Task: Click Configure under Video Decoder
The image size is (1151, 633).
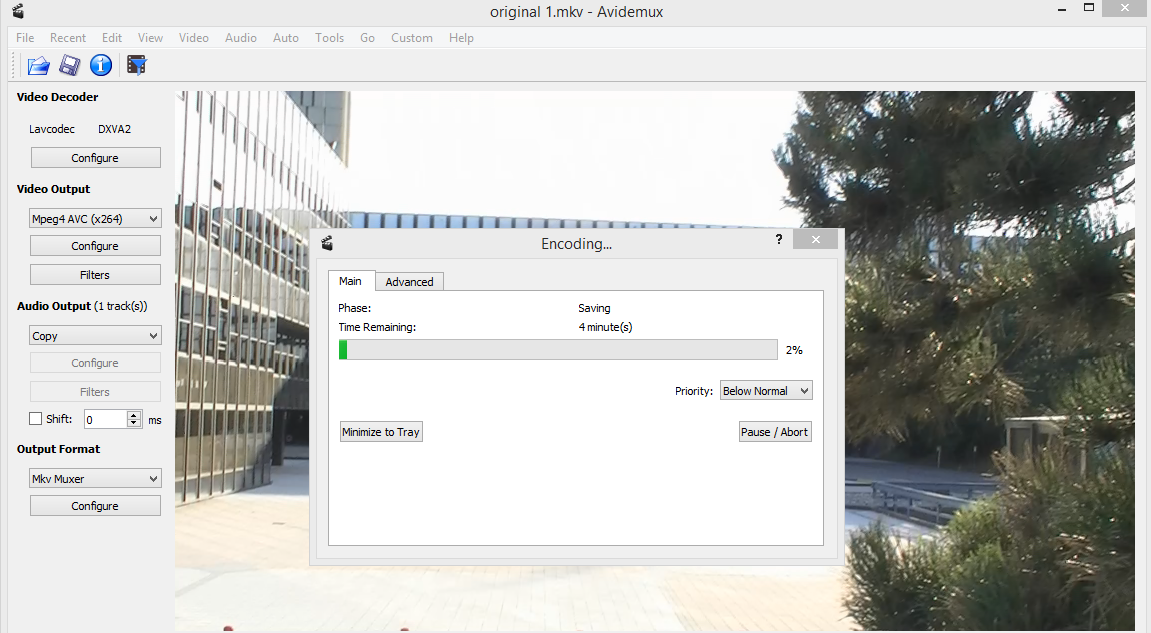Action: tap(95, 158)
